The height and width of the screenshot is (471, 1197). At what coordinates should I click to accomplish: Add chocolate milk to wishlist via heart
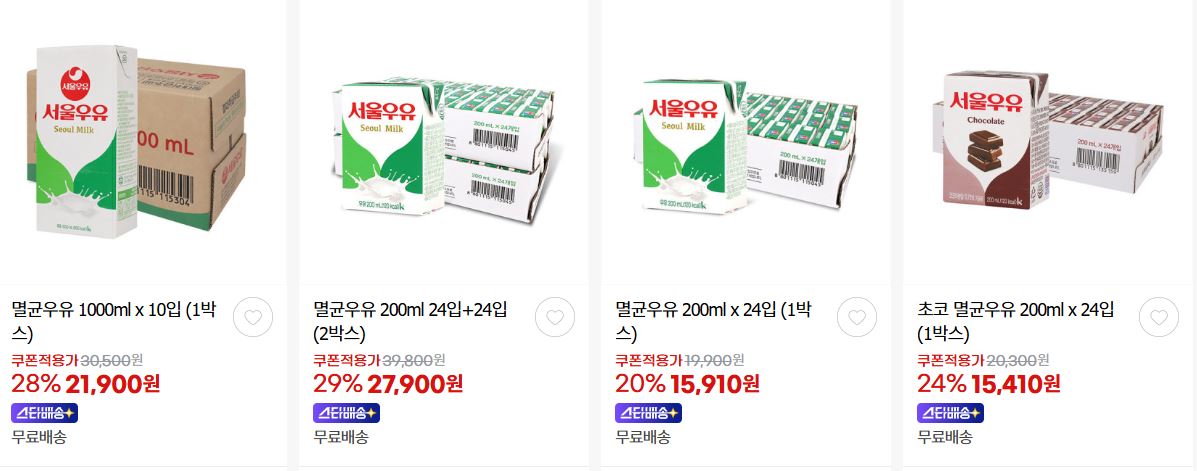click(1159, 317)
